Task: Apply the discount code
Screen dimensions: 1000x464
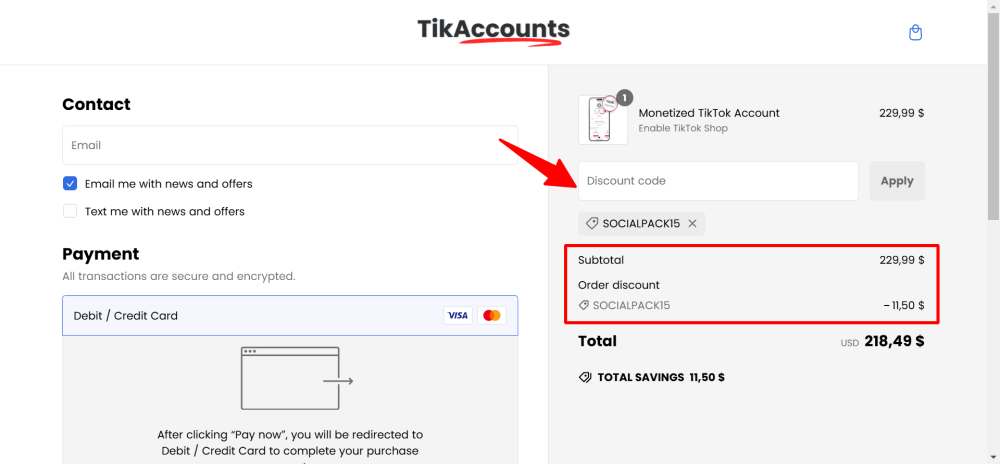Action: 897,181
